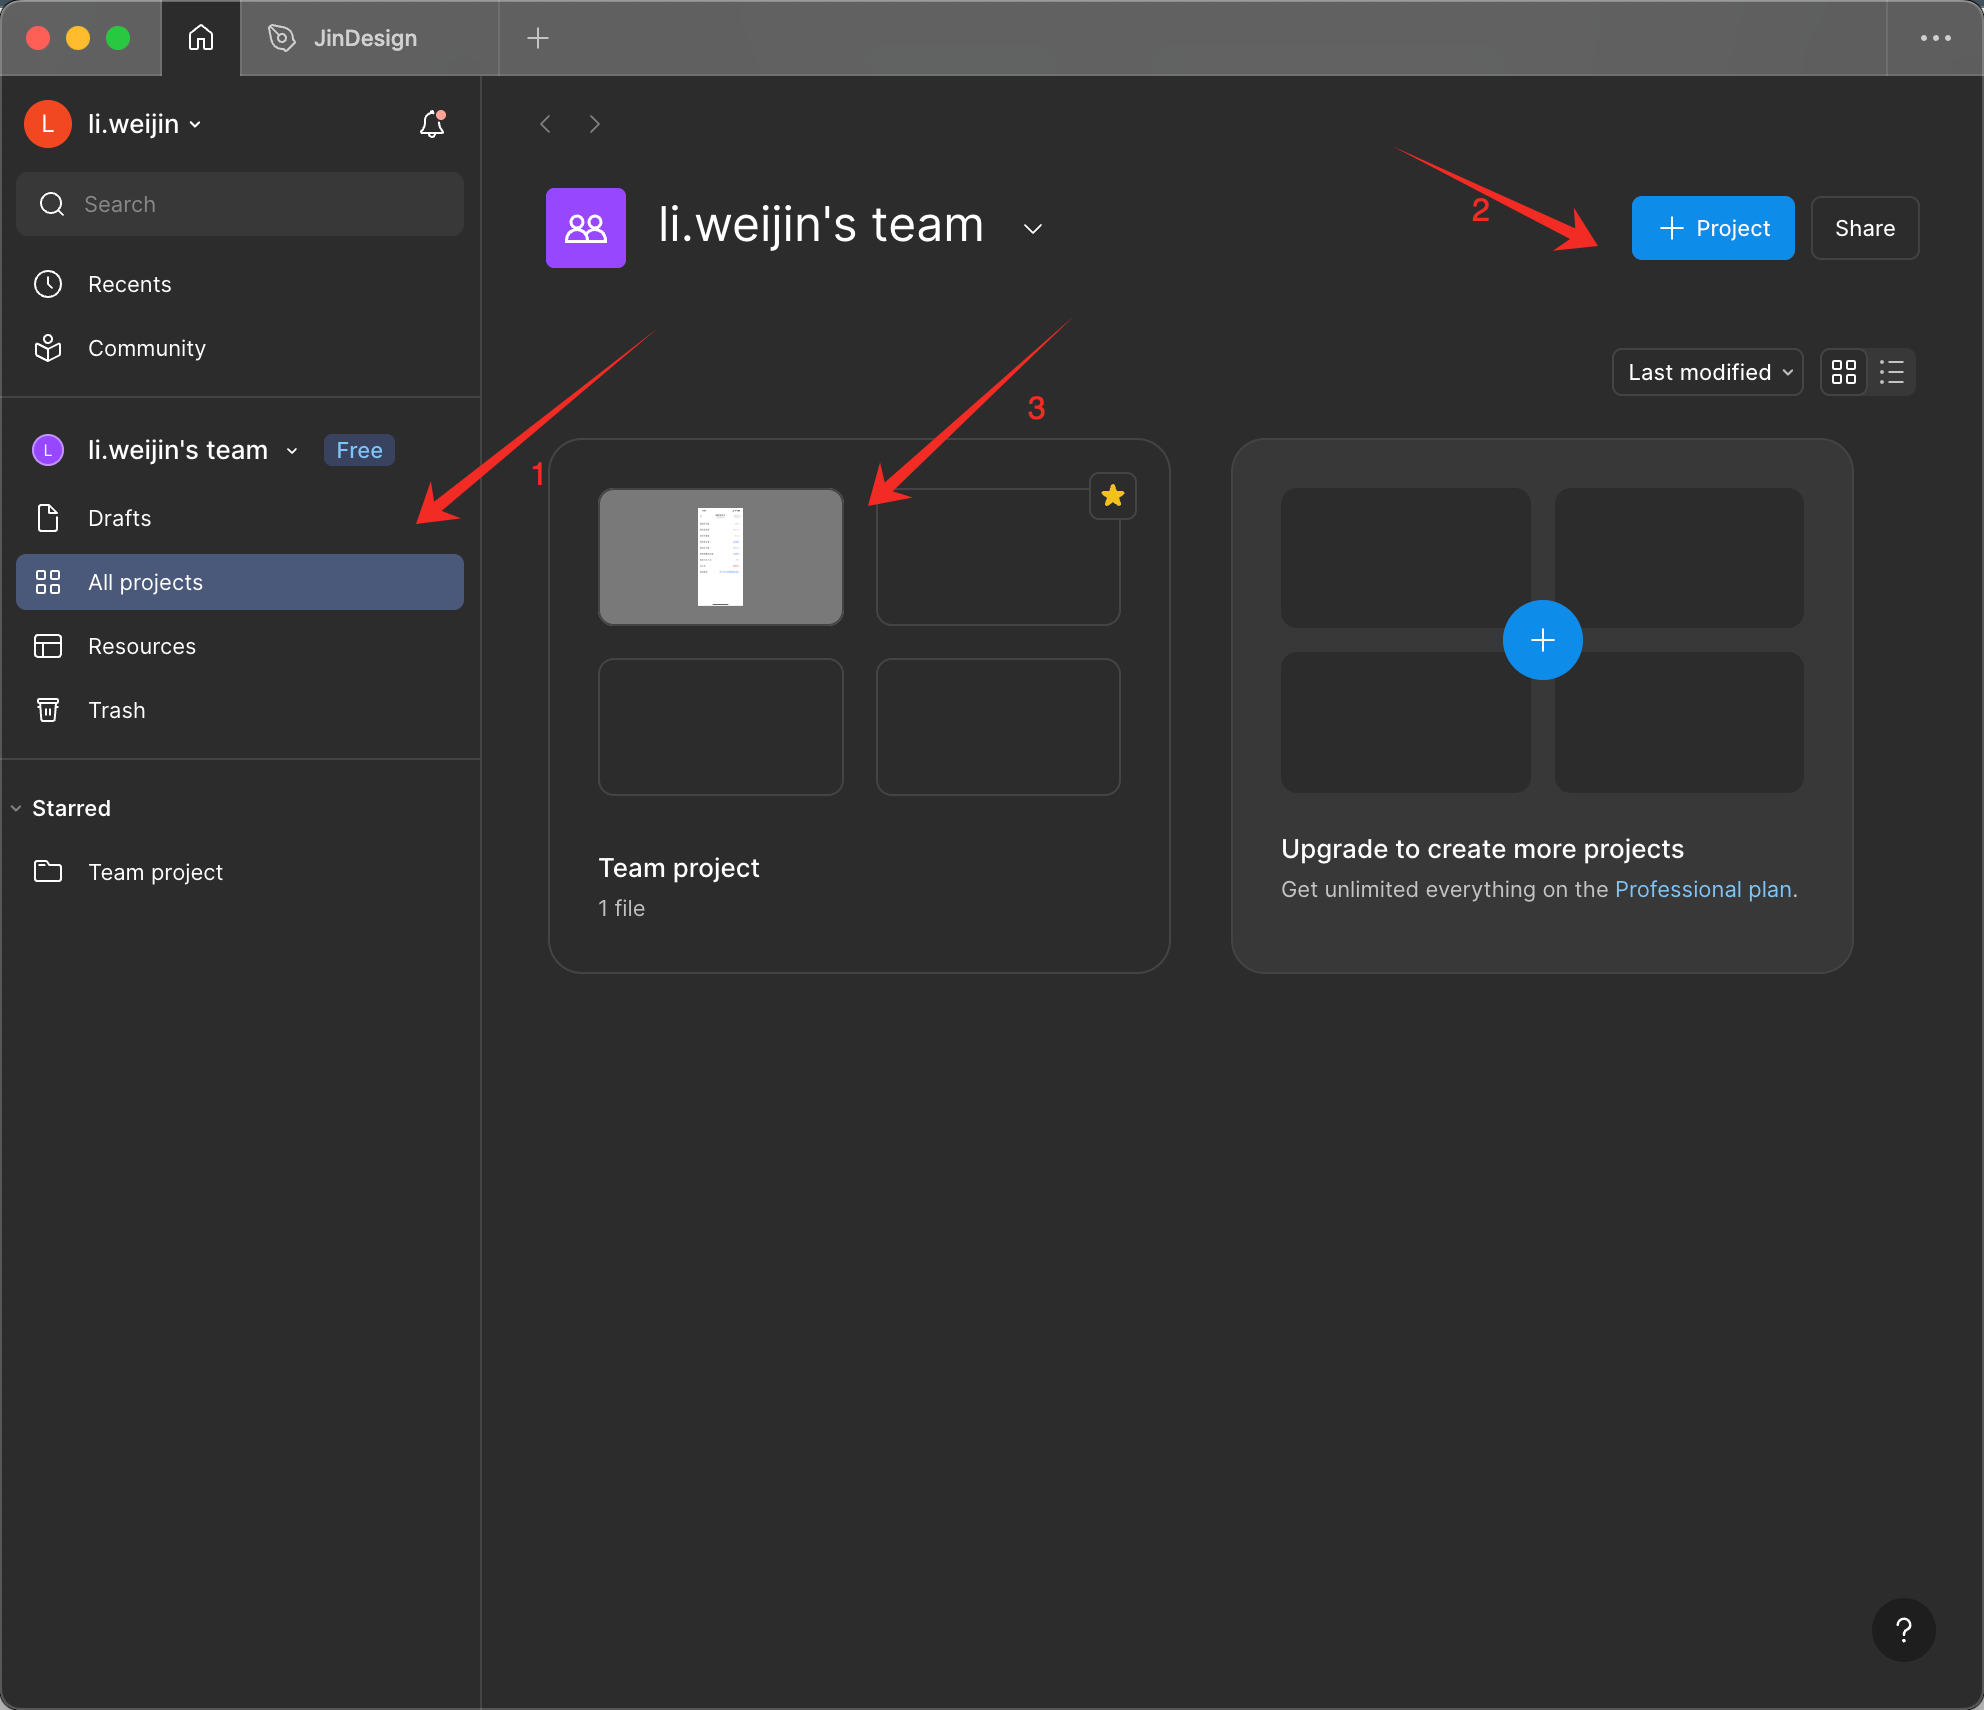Switch to list view layout
Viewport: 1984px width, 1710px height.
pyautogui.click(x=1891, y=372)
